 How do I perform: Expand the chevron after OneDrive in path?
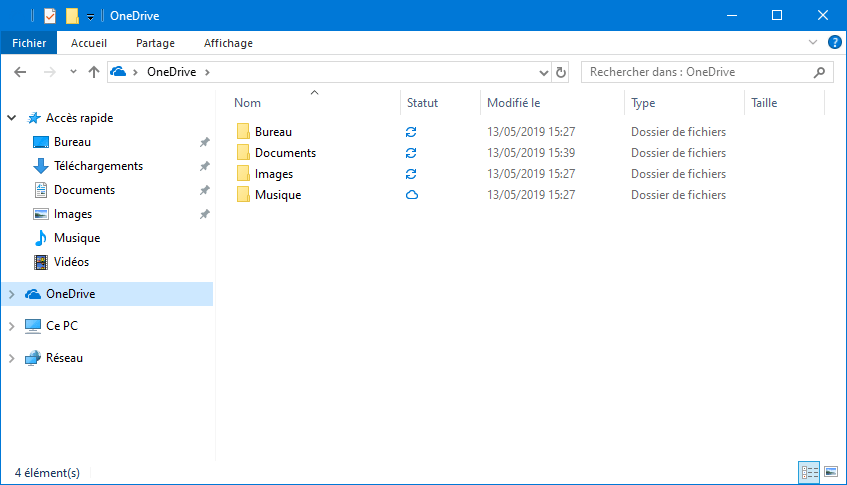click(x=207, y=72)
